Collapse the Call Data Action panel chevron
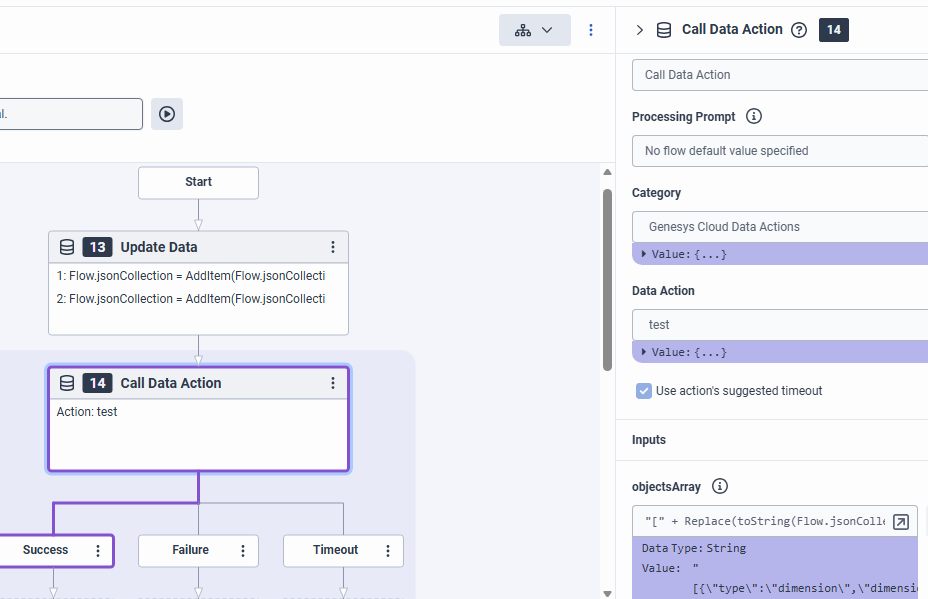This screenshot has height=599, width=928. click(640, 30)
